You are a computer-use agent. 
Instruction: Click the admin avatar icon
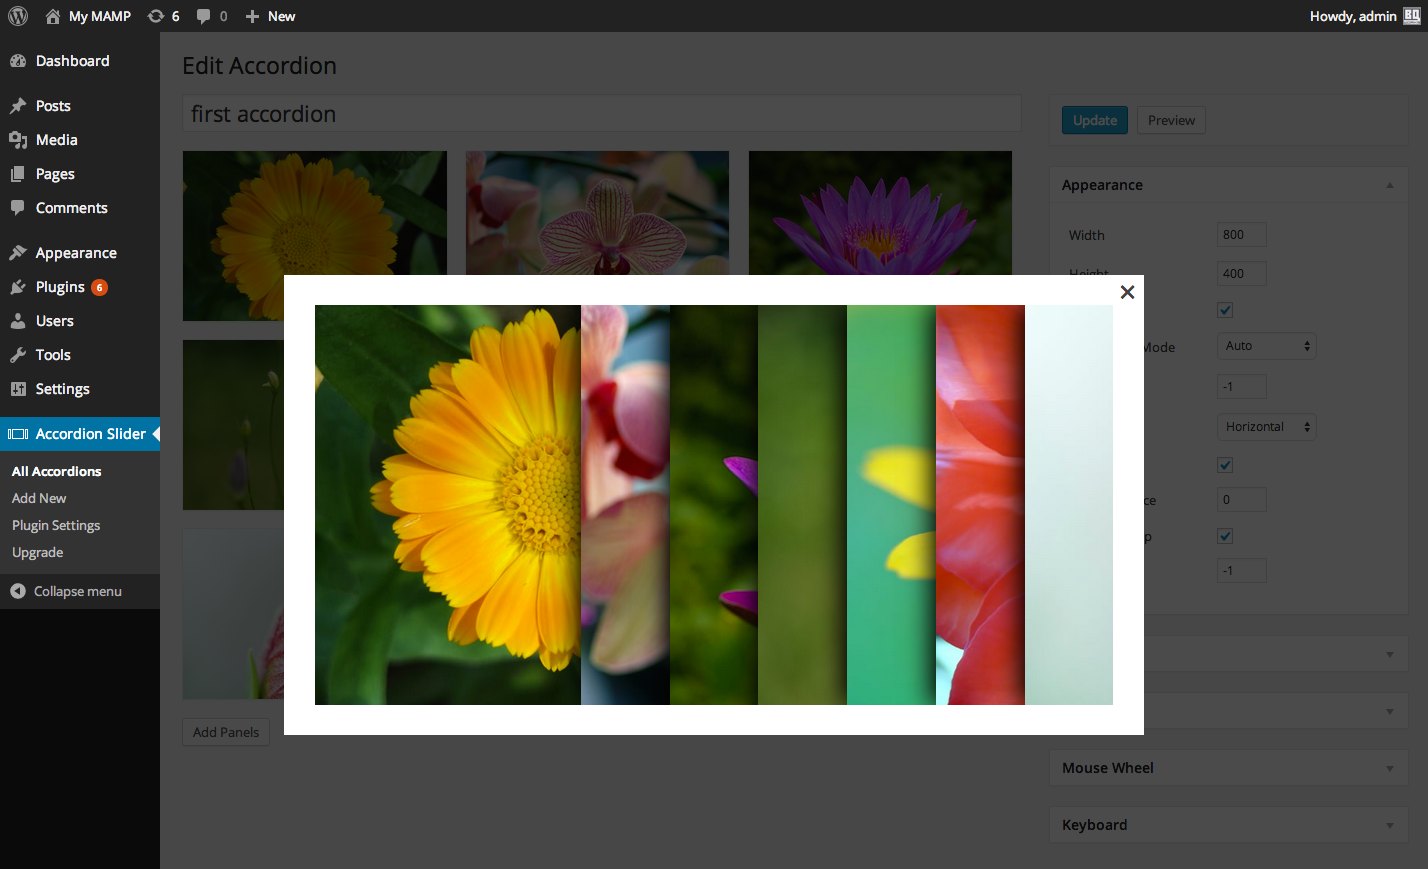(x=1412, y=16)
